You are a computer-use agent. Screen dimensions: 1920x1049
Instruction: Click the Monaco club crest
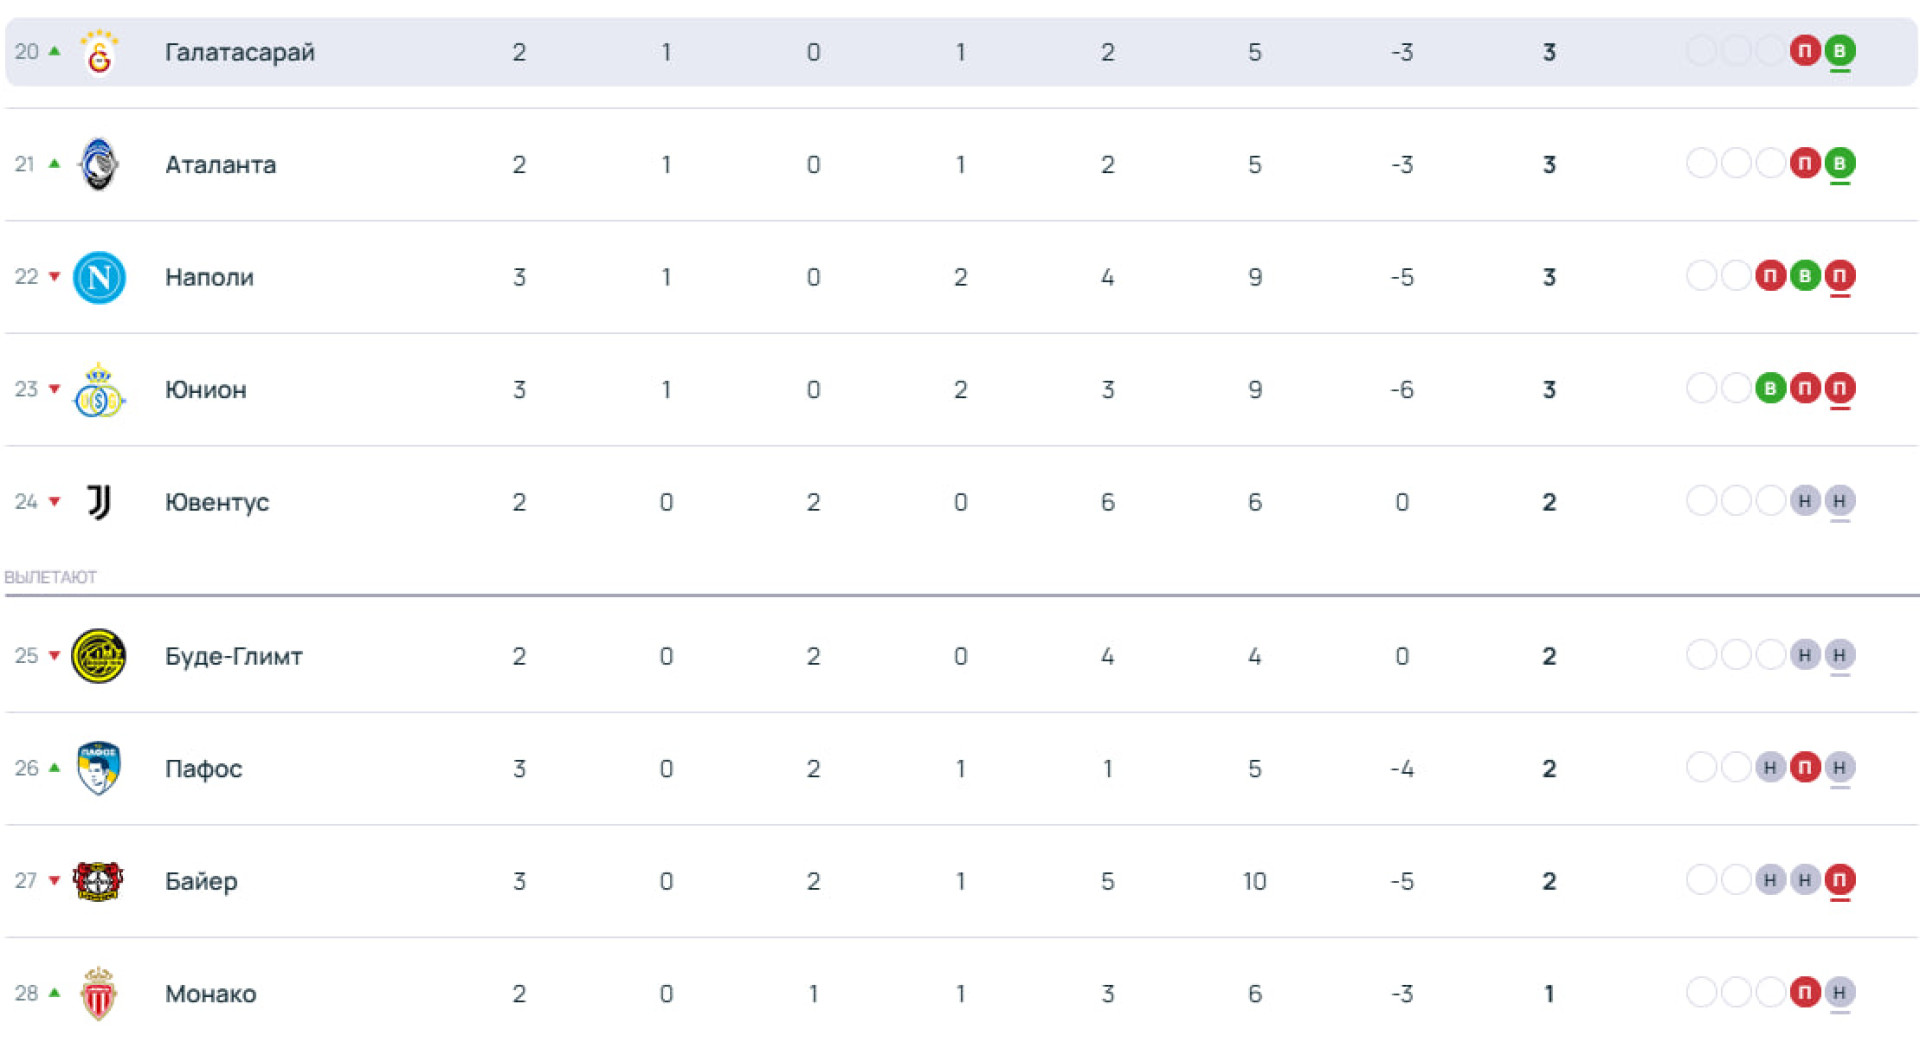pyautogui.click(x=99, y=993)
